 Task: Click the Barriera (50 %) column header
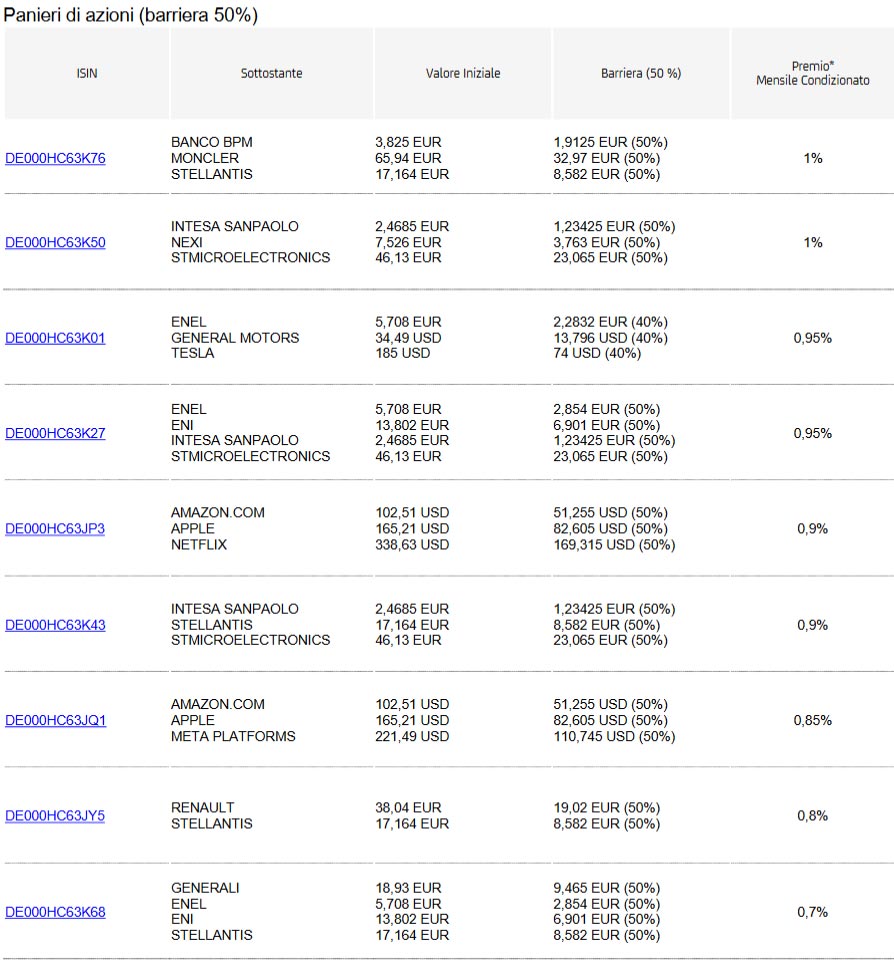641,74
